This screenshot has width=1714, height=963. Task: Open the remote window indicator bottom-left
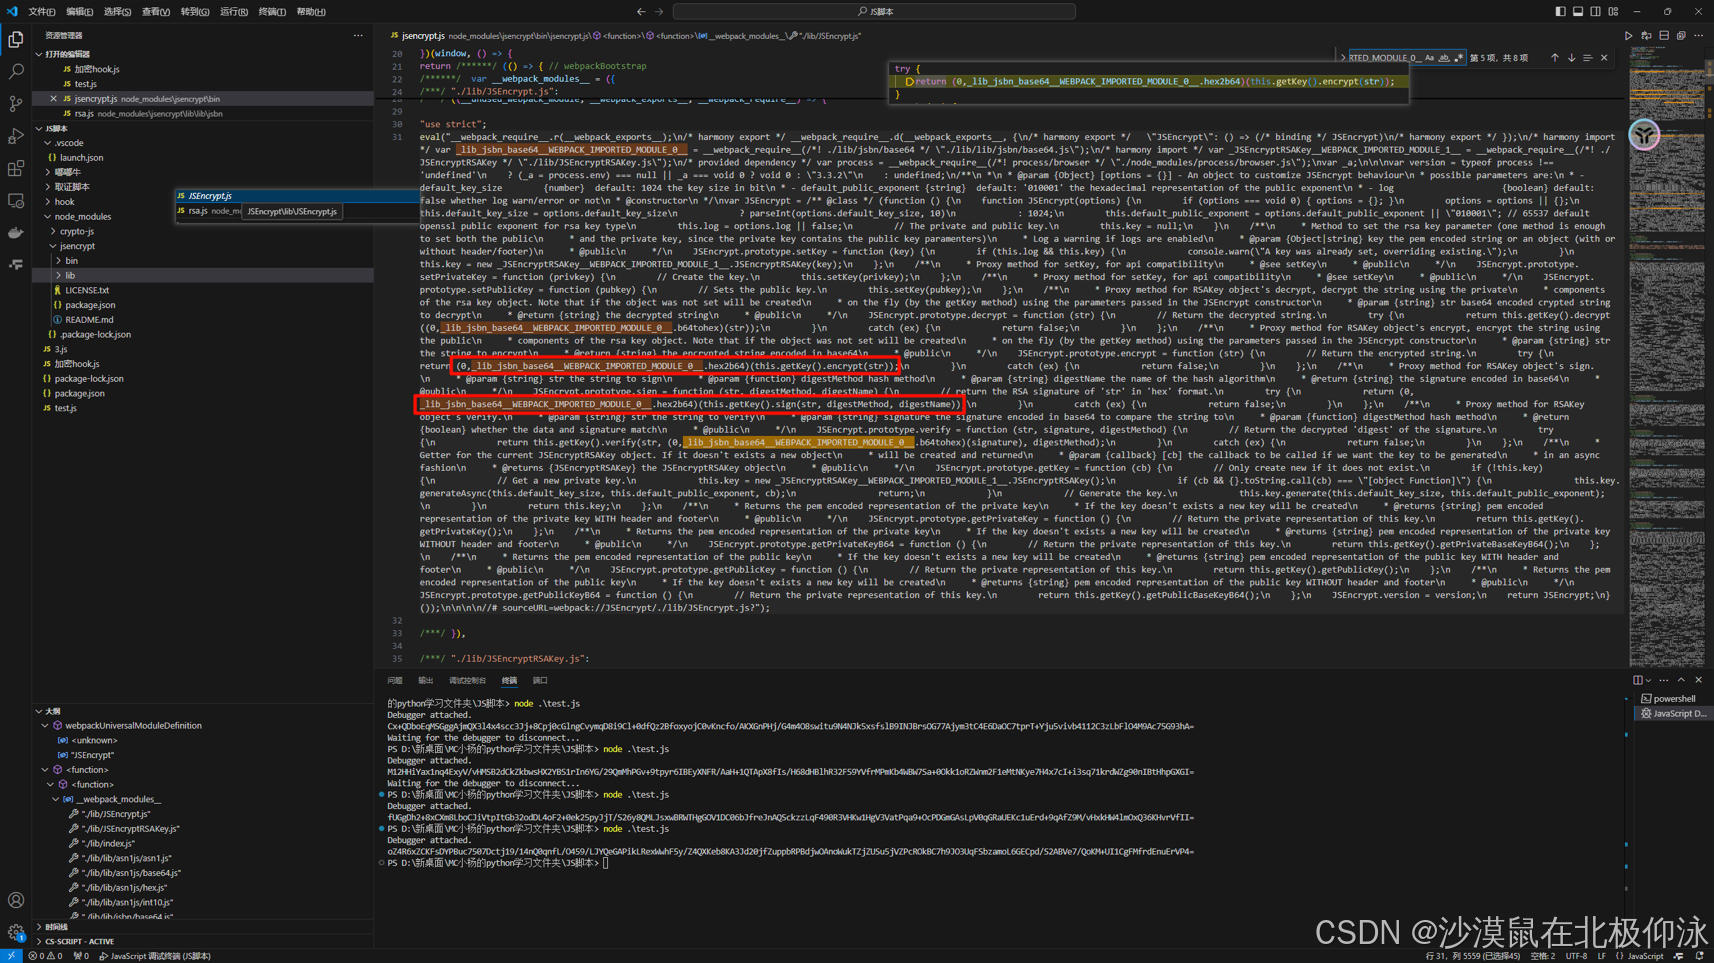(x=10, y=956)
